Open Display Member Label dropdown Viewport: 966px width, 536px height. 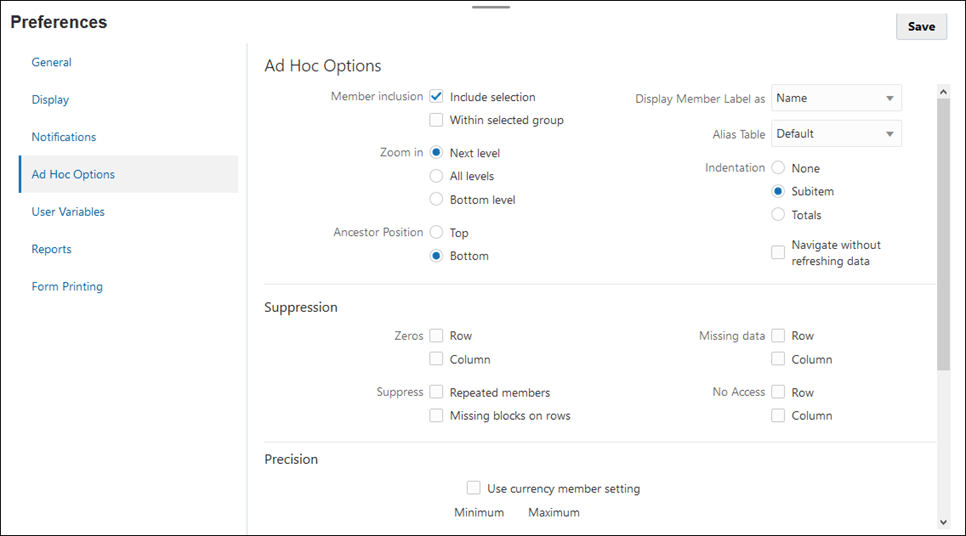tap(837, 98)
